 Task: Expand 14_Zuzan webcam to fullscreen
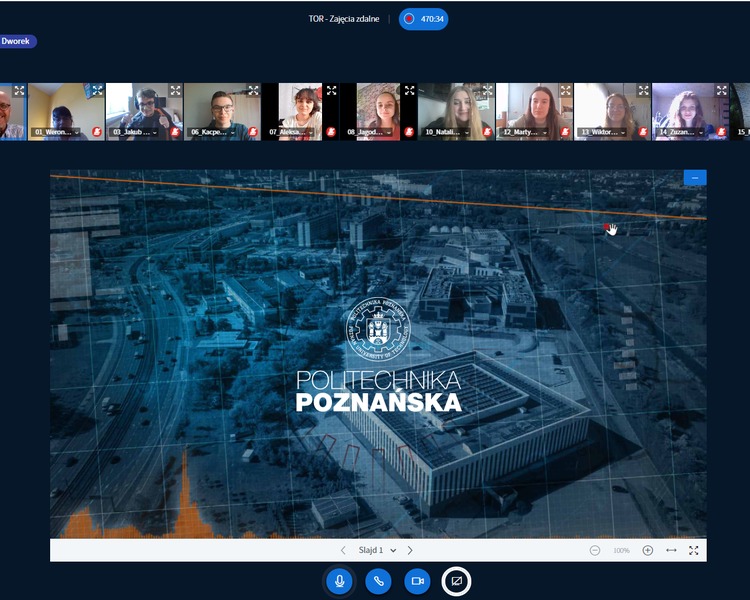pos(721,90)
